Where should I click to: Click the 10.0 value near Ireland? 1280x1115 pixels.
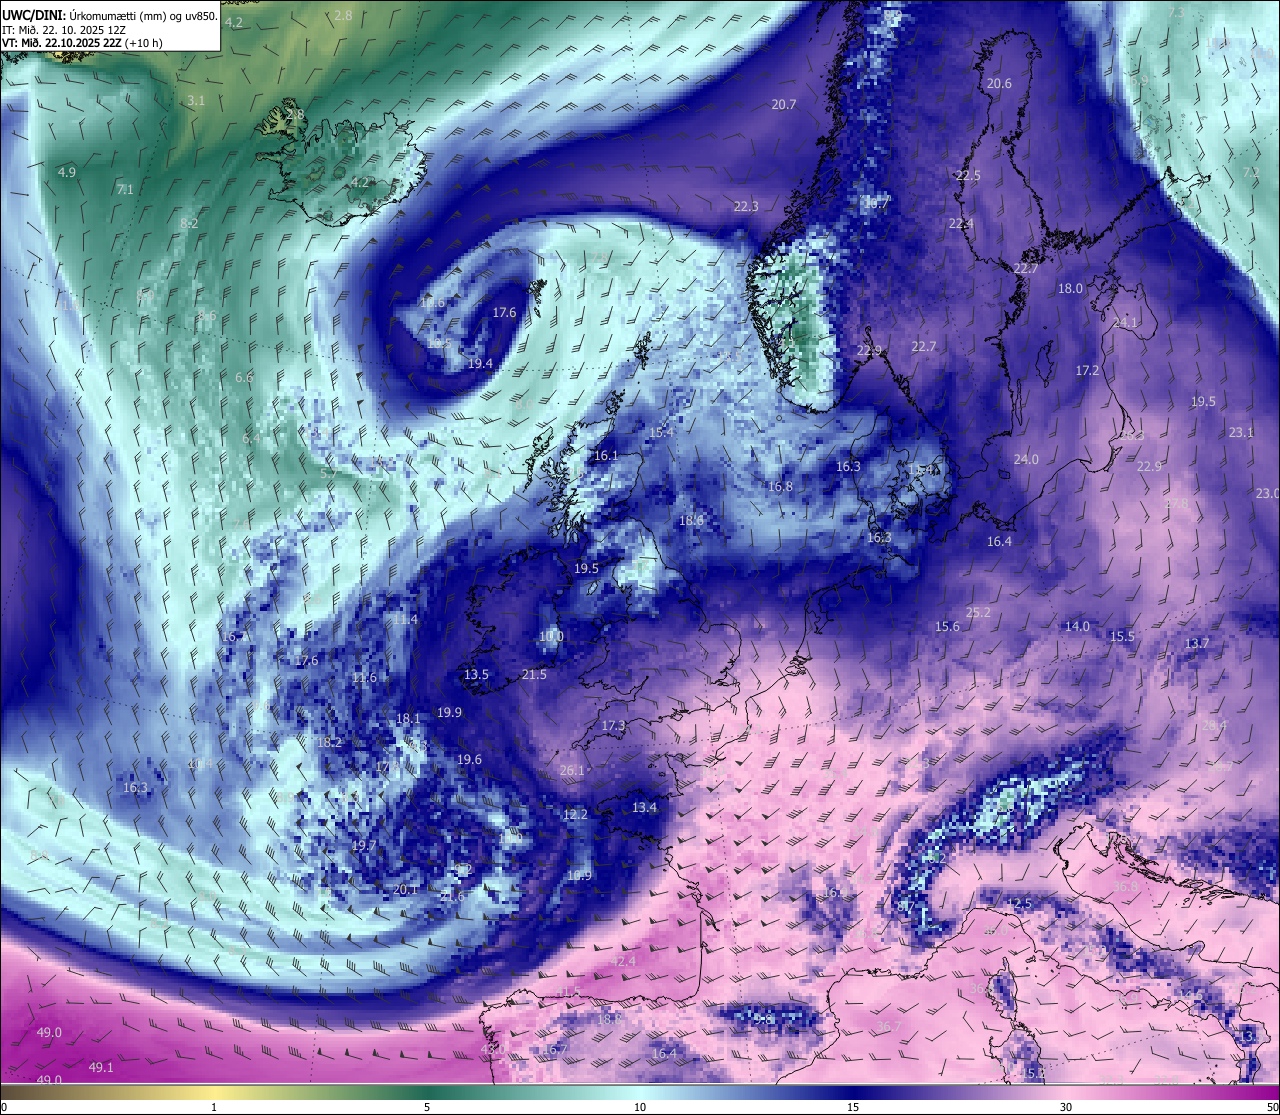click(551, 637)
